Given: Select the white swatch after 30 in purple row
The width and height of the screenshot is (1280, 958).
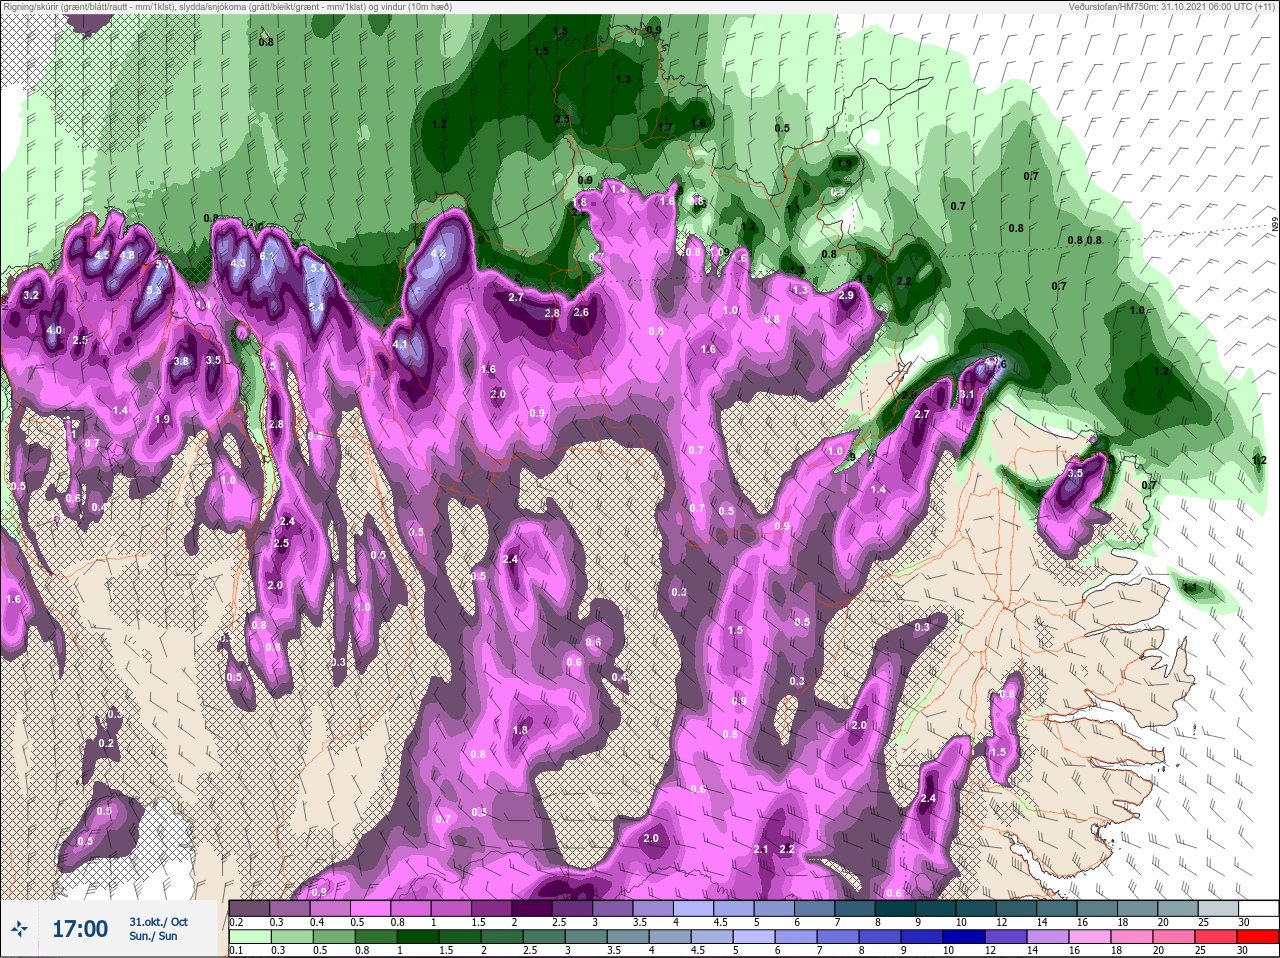Looking at the screenshot, I should click(x=1259, y=908).
